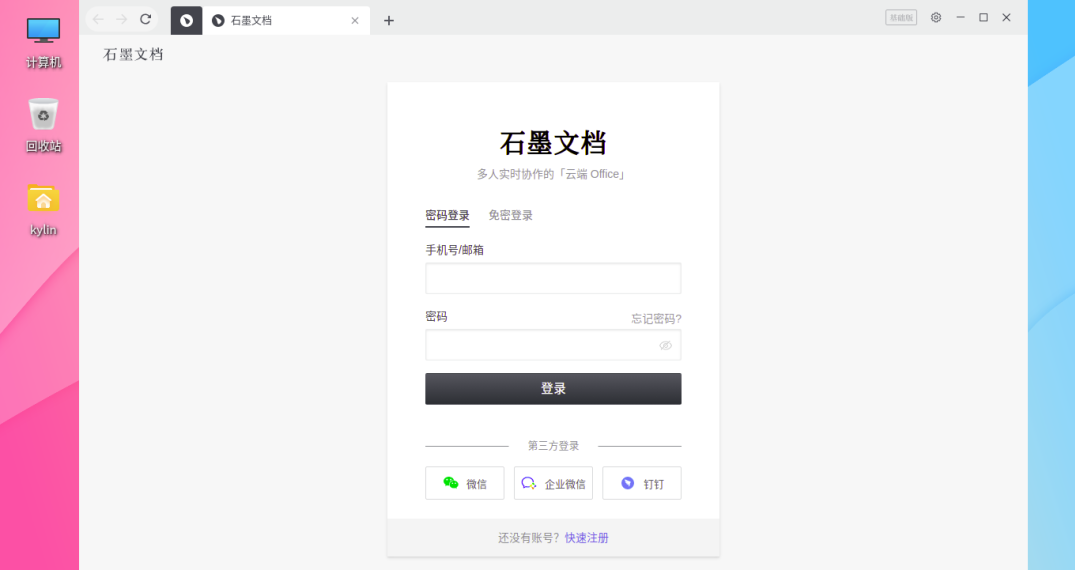The height and width of the screenshot is (570, 1075).
Task: Switch to 密码登录 tab
Action: pyautogui.click(x=447, y=215)
